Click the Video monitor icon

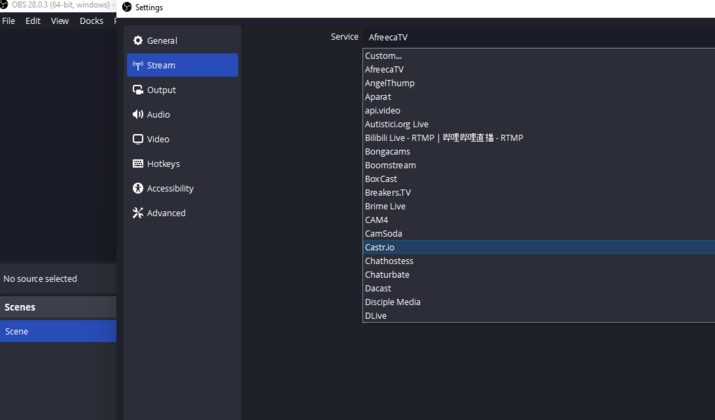point(138,139)
